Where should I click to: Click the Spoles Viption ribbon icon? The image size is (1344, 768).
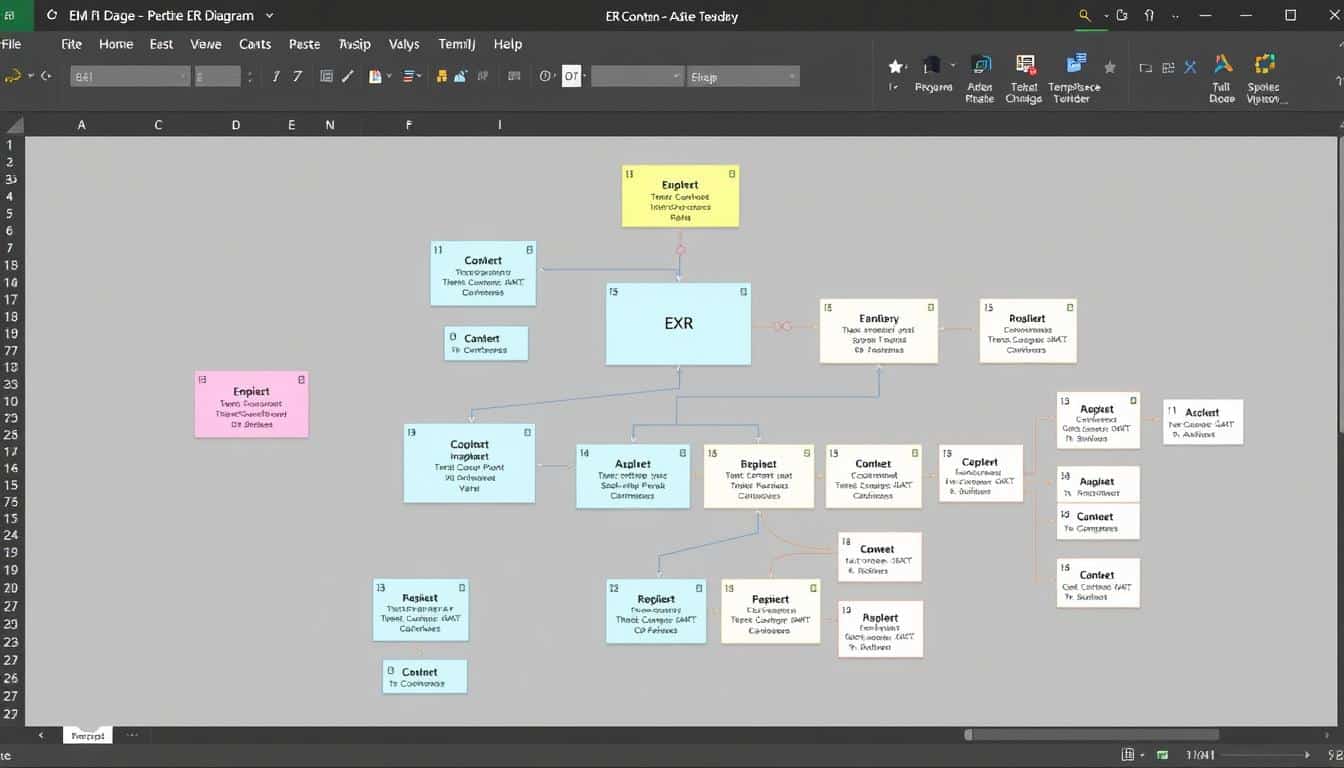(1264, 65)
